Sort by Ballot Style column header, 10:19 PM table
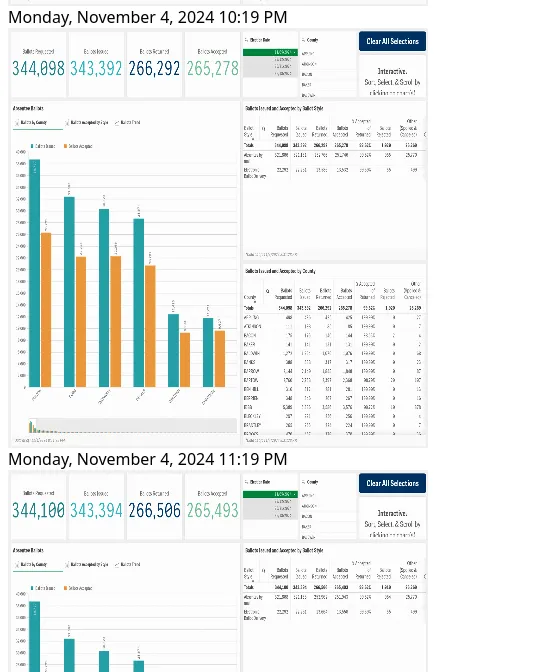The height and width of the screenshot is (672, 544). pyautogui.click(x=249, y=131)
